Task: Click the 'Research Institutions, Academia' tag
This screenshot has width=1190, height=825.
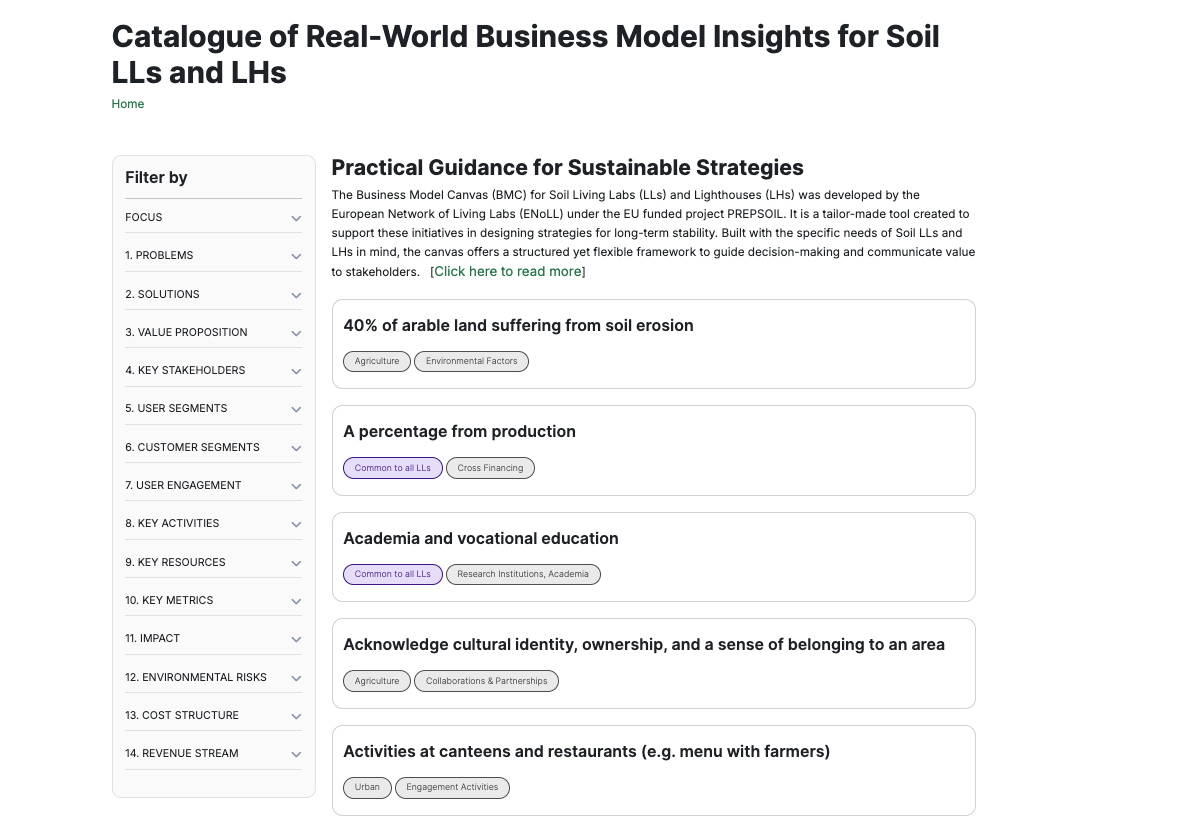Action: pyautogui.click(x=523, y=574)
